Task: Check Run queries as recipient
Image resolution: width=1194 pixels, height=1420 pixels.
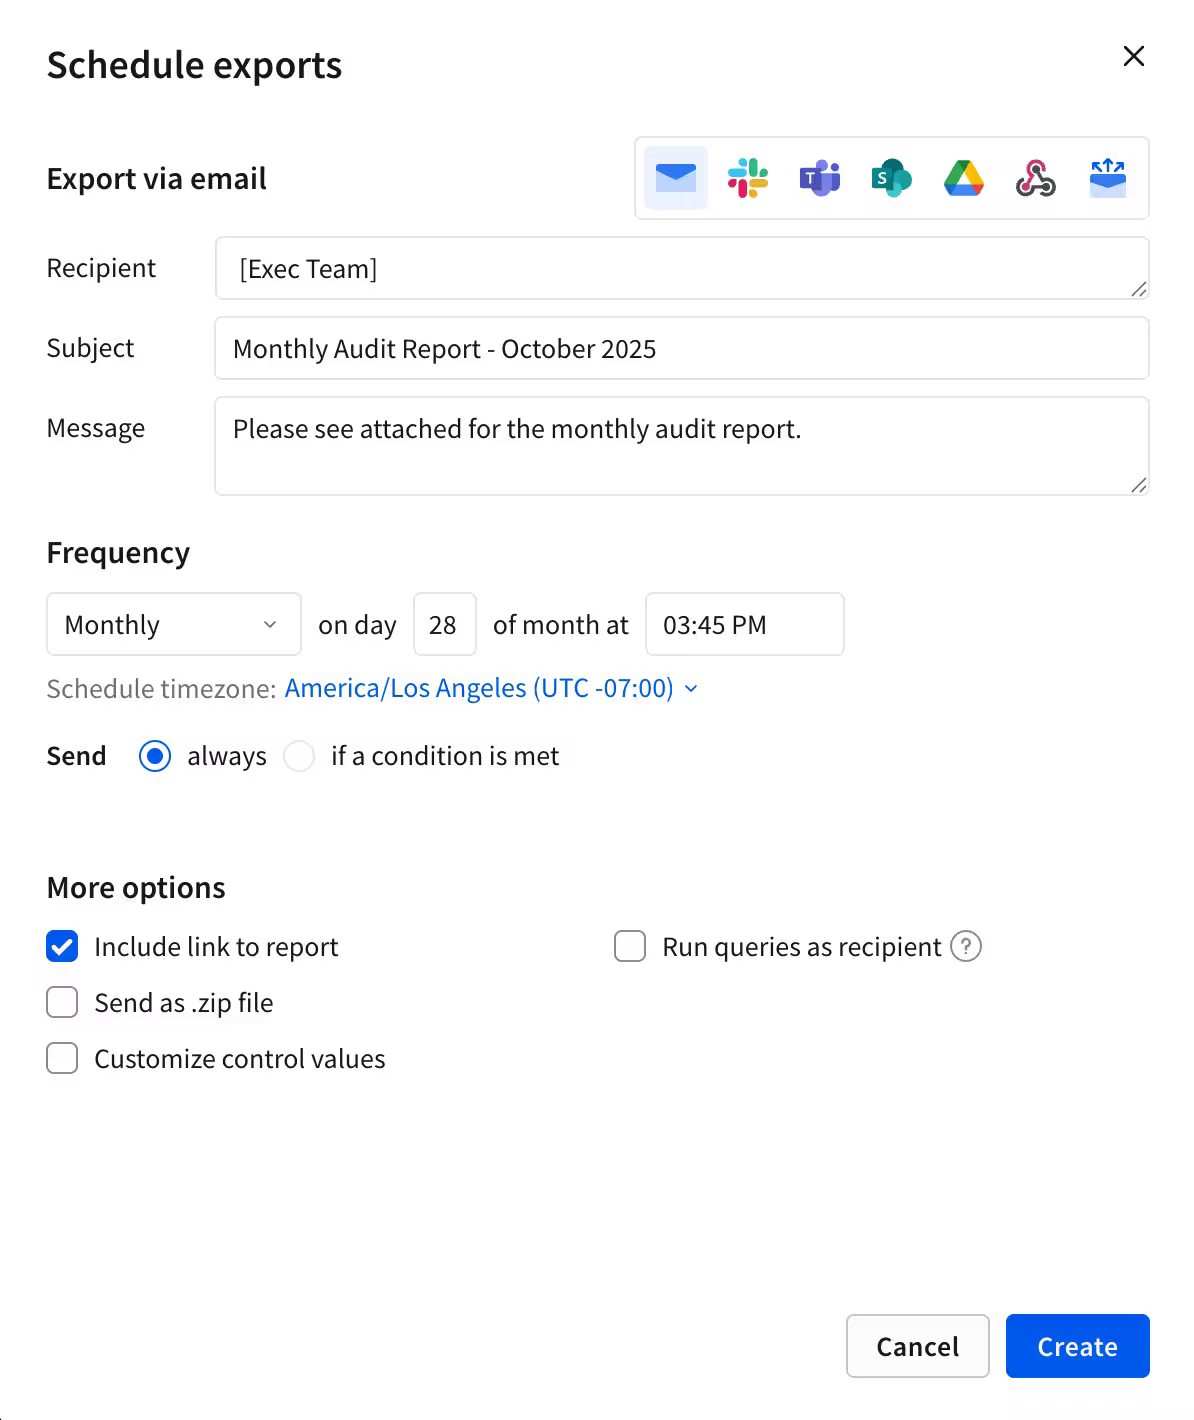Action: pos(630,946)
